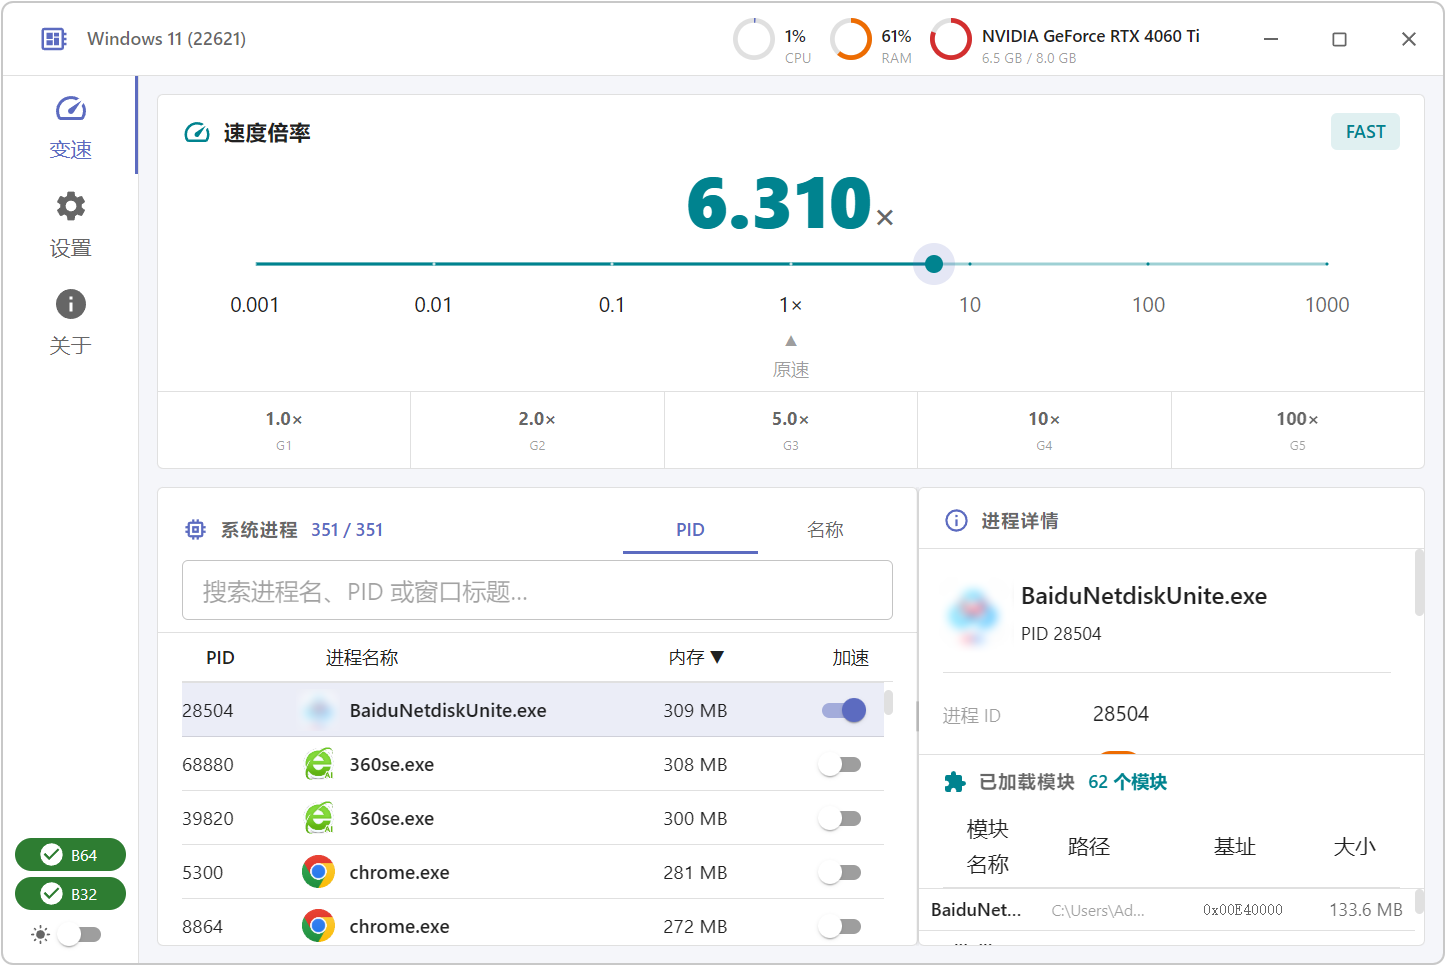Click the CPU usage ring gauge
The width and height of the screenshot is (1446, 966).
[753, 39]
